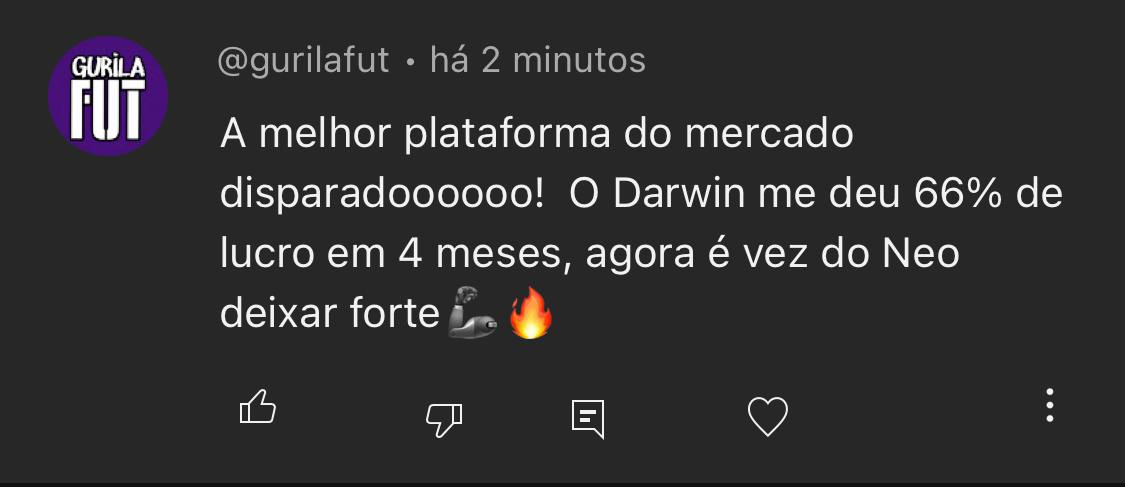Select the mechanical arm emoji
Screen dimensions: 1125x487
pos(472,313)
